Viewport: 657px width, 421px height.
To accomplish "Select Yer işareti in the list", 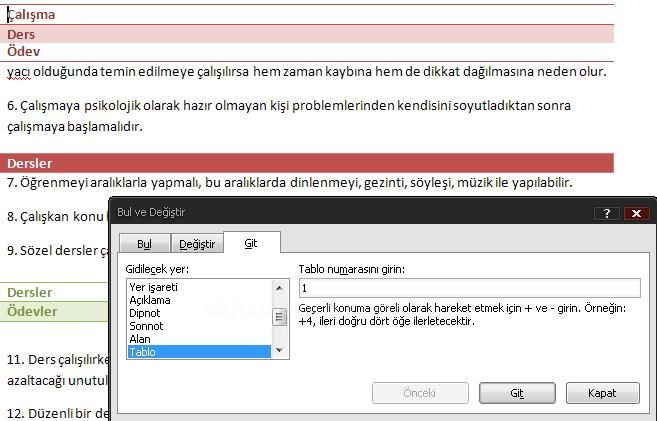I will pos(199,287).
